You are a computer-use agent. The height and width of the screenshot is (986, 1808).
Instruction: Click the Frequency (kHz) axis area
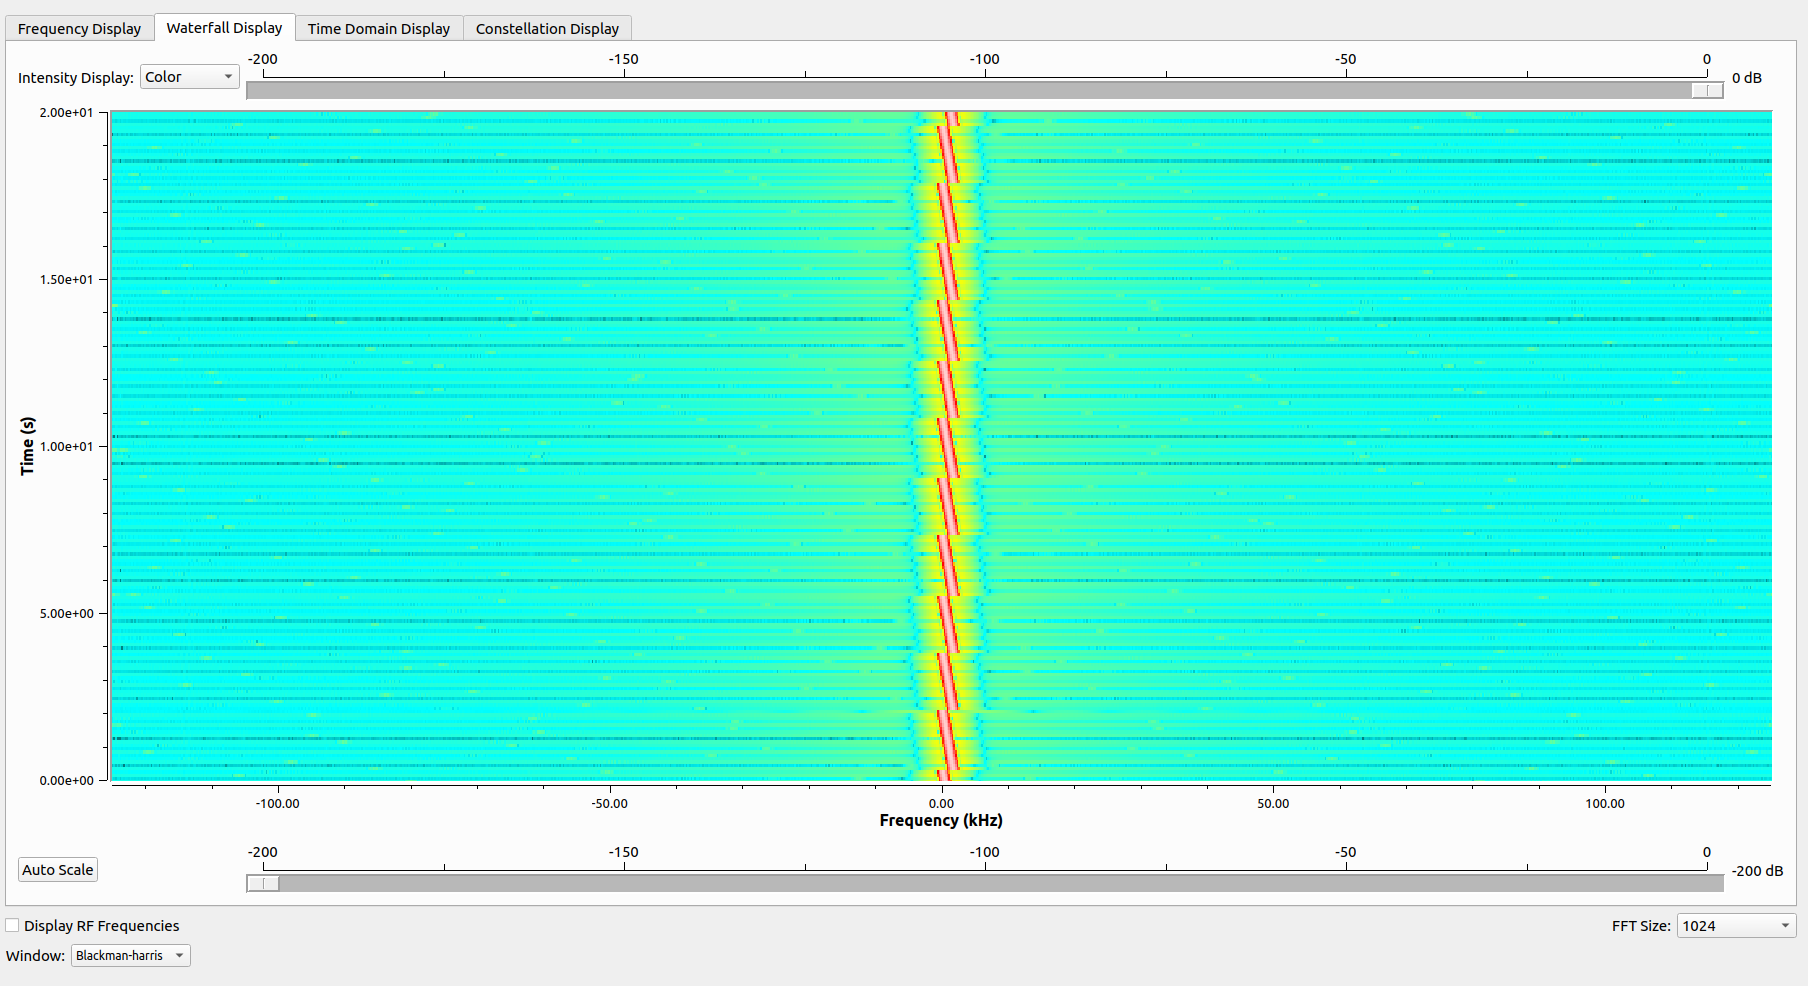939,820
